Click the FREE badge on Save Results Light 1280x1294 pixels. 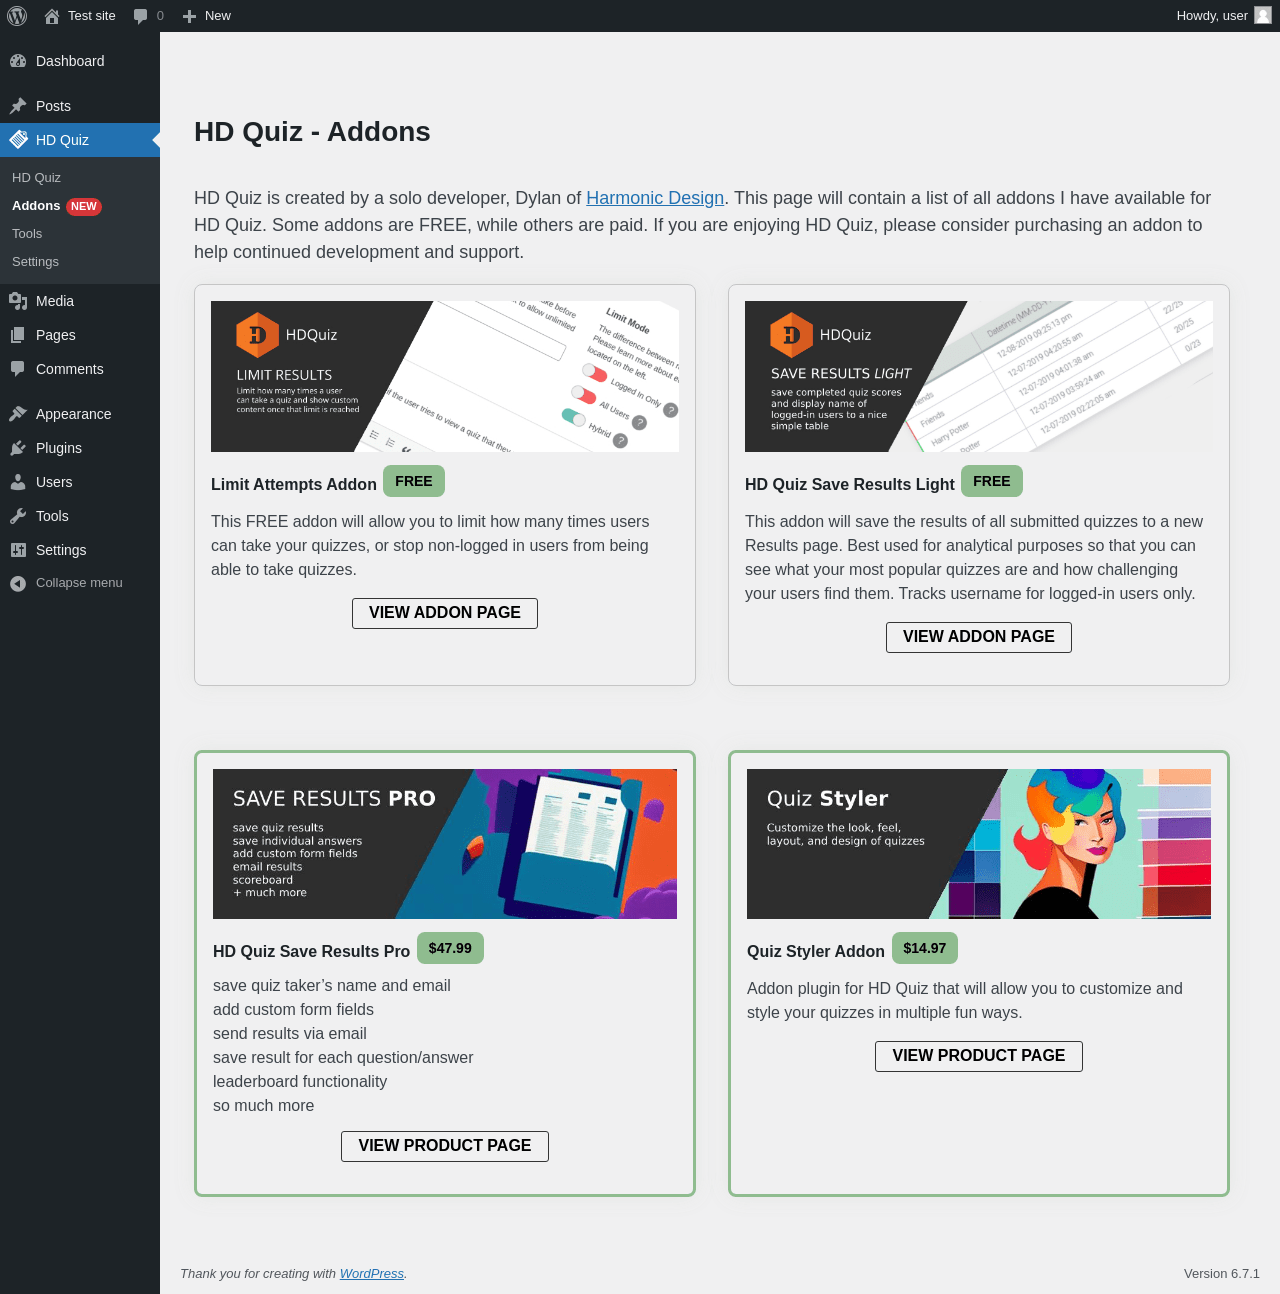click(992, 481)
